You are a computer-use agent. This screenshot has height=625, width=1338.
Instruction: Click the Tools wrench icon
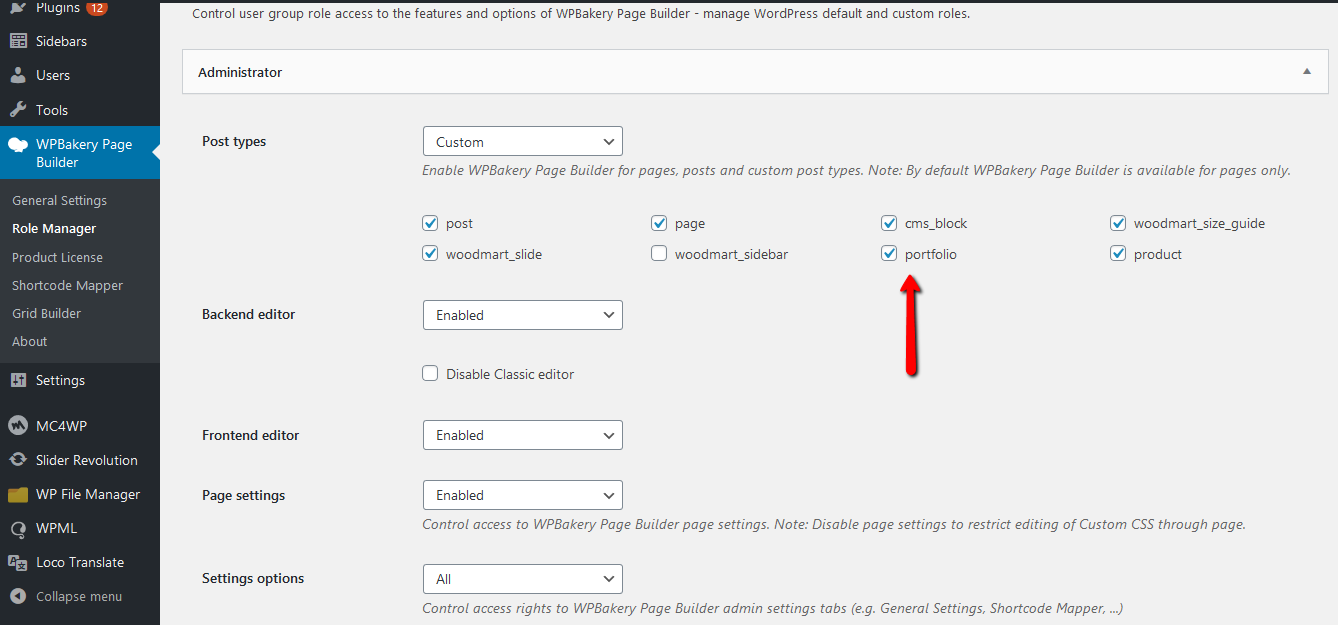pos(18,110)
